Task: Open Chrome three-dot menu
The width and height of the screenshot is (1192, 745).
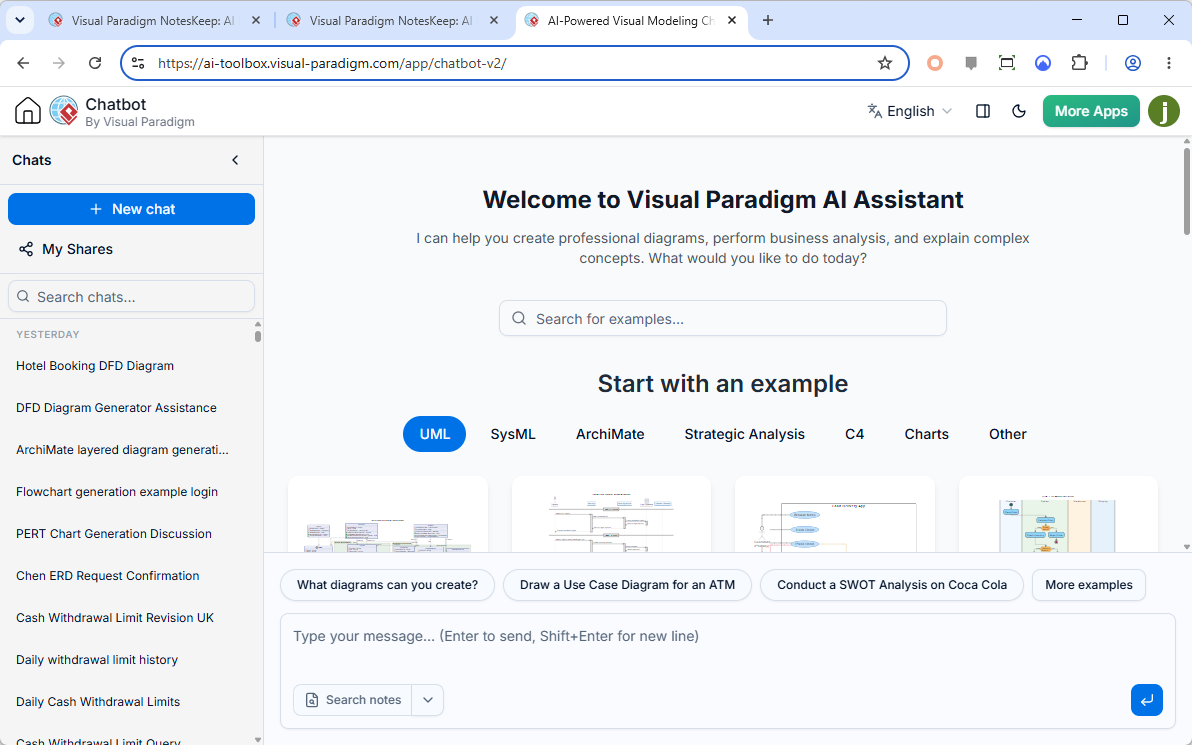Action: pyautogui.click(x=1168, y=63)
